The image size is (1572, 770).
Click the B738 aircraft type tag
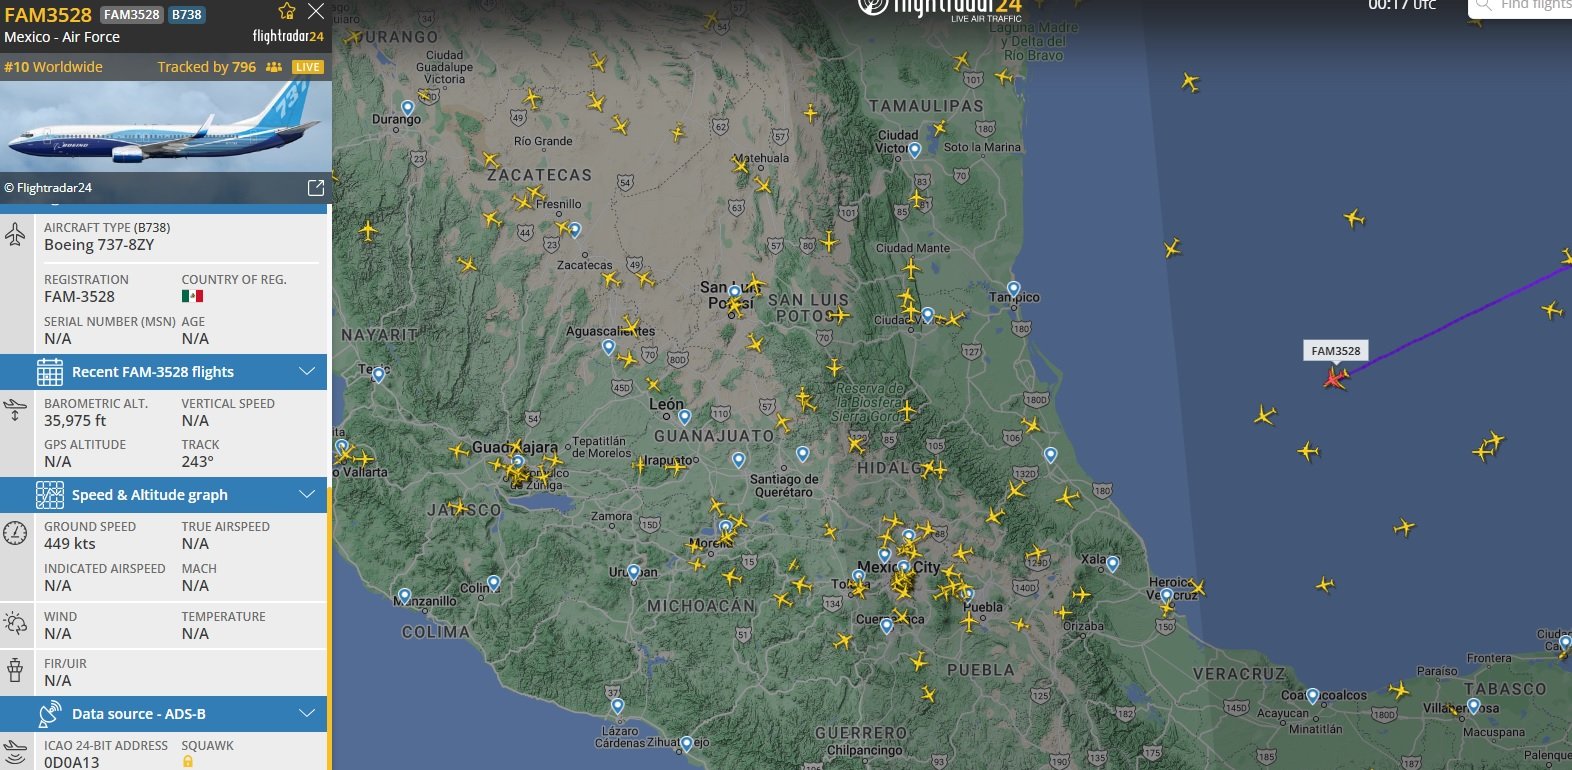(187, 14)
